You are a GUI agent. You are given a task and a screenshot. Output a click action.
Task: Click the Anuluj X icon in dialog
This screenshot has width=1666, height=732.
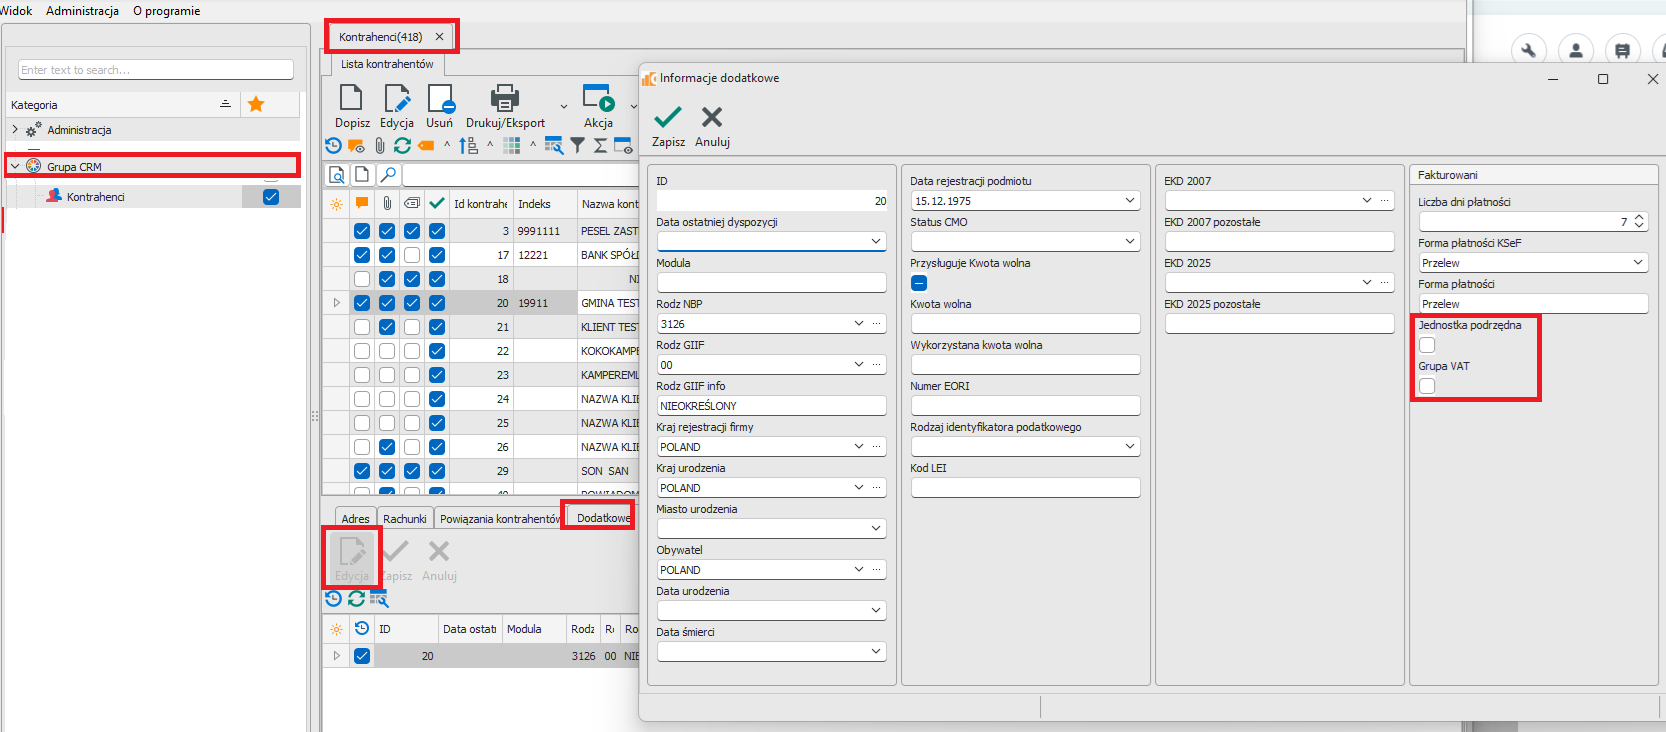point(712,118)
